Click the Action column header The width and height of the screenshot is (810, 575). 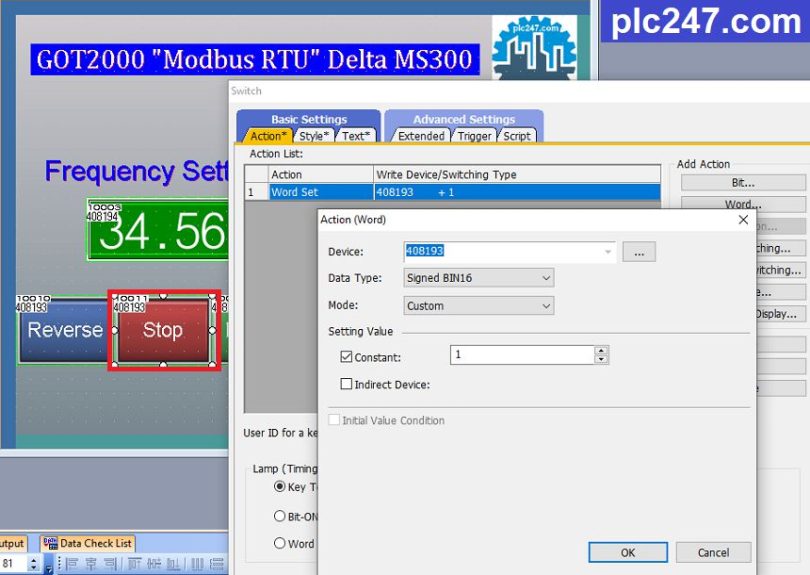pos(320,175)
